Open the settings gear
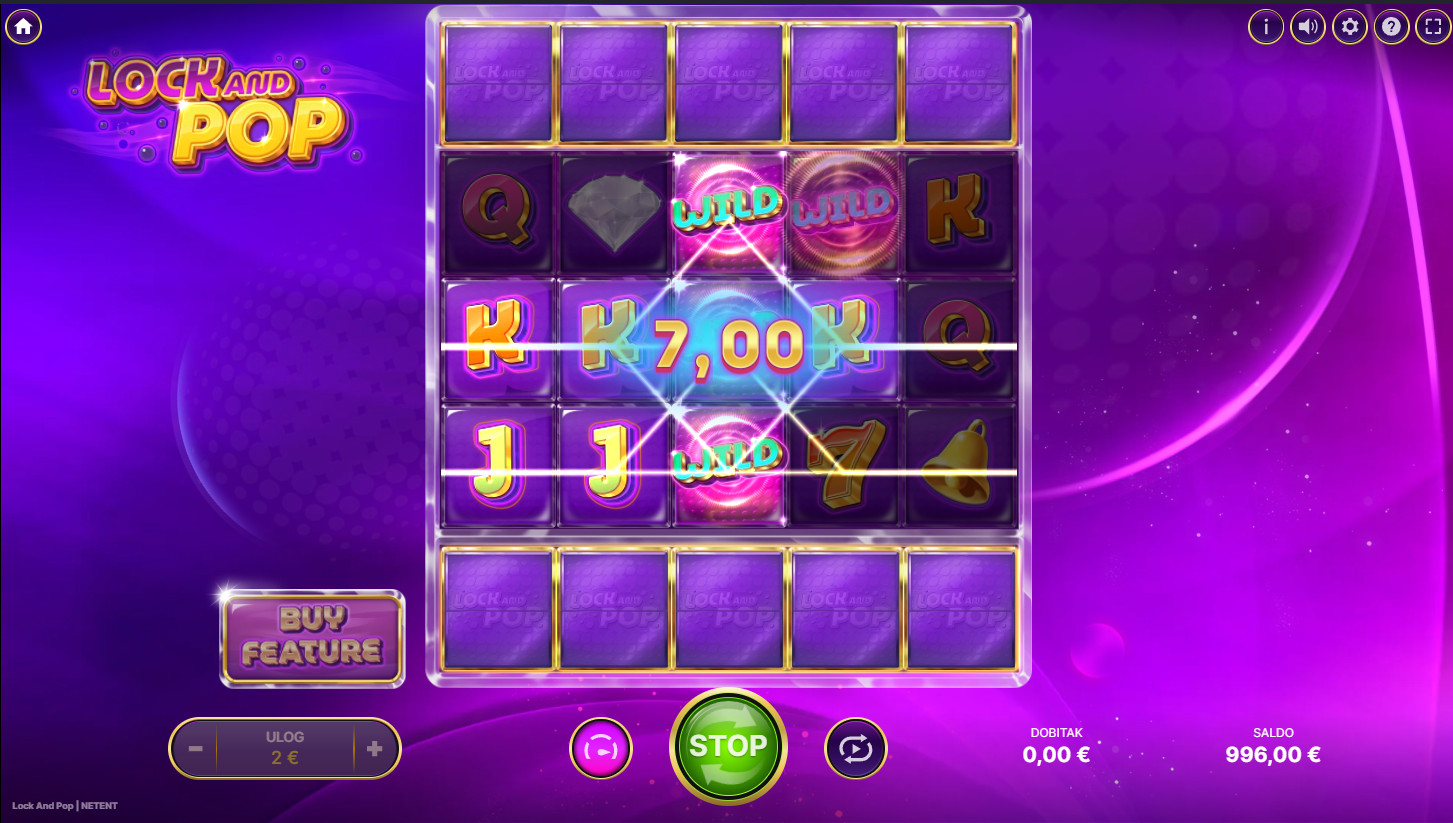The image size is (1453, 823). pyautogui.click(x=1350, y=27)
